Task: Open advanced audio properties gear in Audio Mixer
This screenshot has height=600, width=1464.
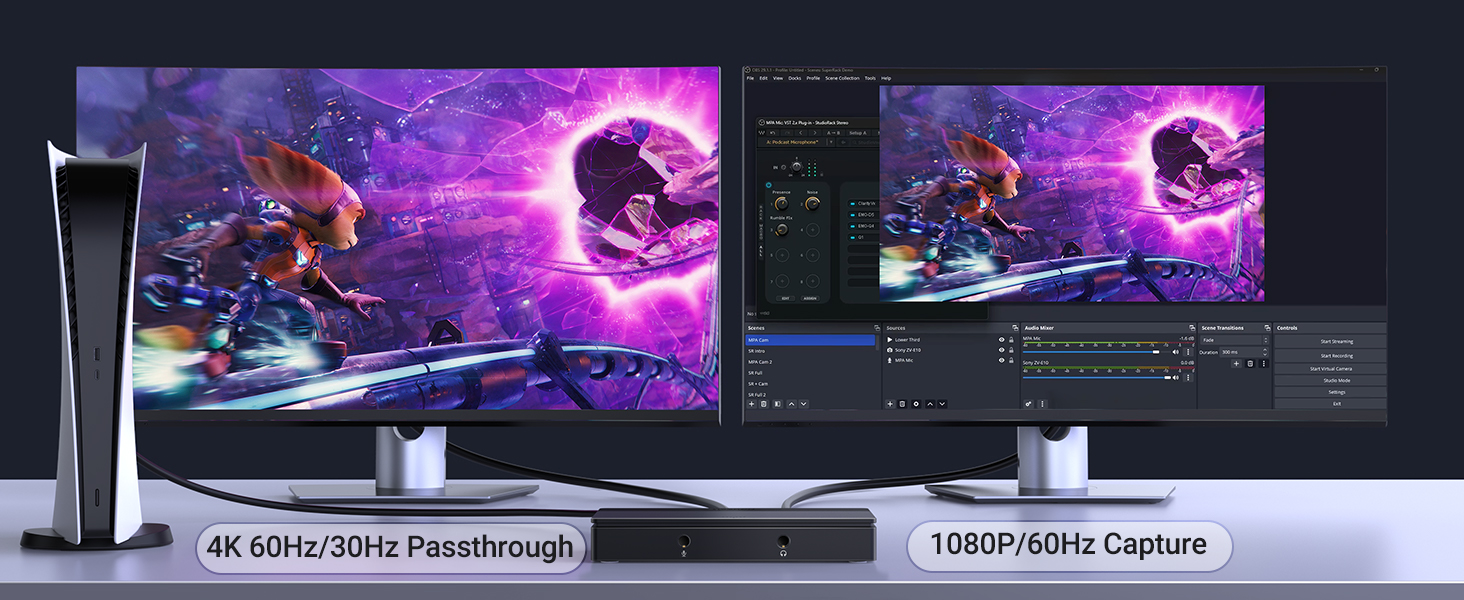Action: coord(1028,405)
